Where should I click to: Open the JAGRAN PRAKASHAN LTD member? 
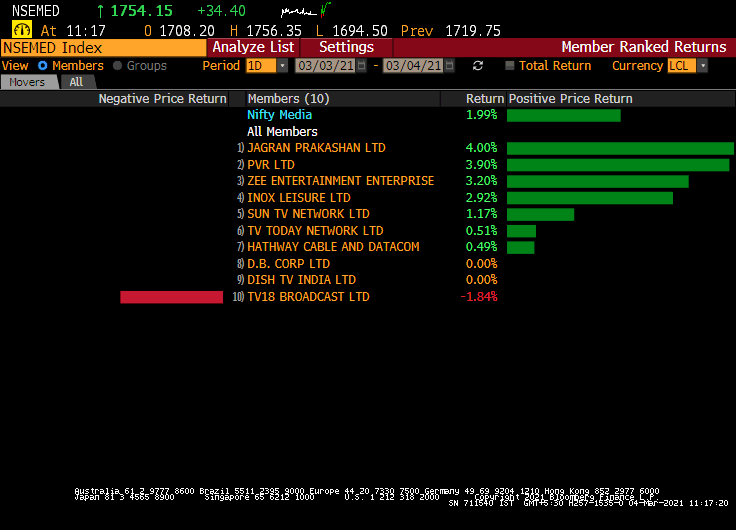pos(316,148)
